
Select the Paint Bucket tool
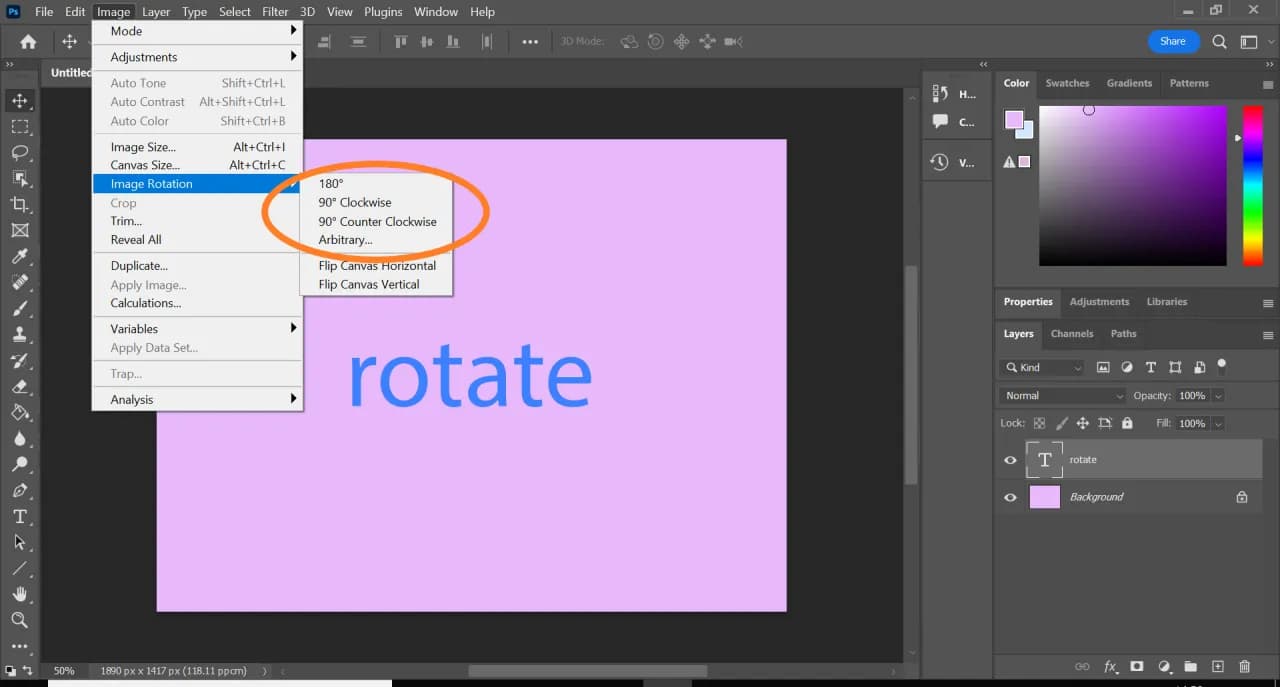pos(20,413)
